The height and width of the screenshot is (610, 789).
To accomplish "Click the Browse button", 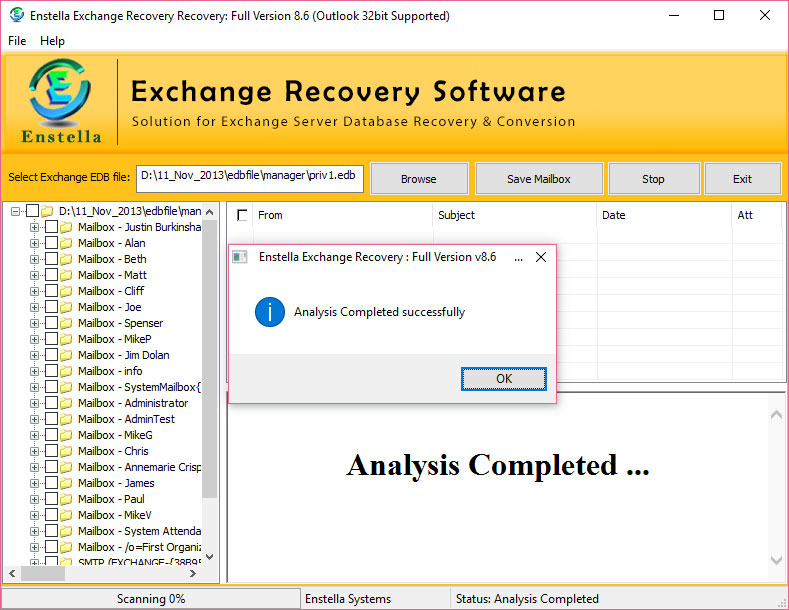I will [419, 179].
